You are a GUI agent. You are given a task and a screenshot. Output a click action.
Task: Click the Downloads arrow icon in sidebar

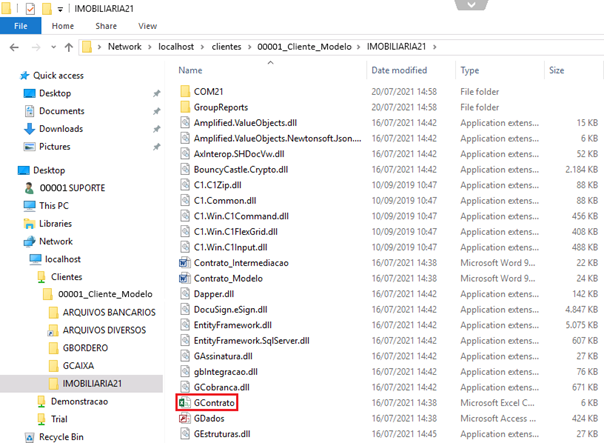[29, 129]
